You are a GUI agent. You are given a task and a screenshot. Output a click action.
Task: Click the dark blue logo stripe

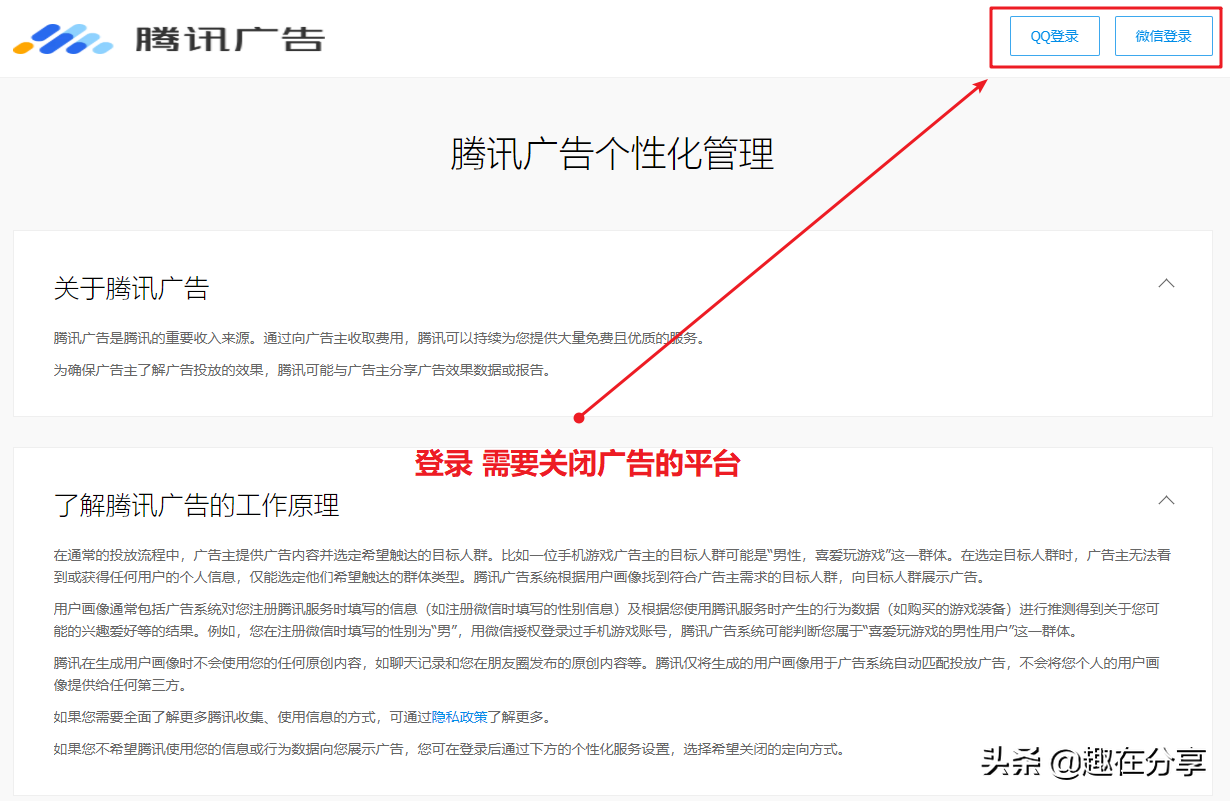(x=48, y=38)
